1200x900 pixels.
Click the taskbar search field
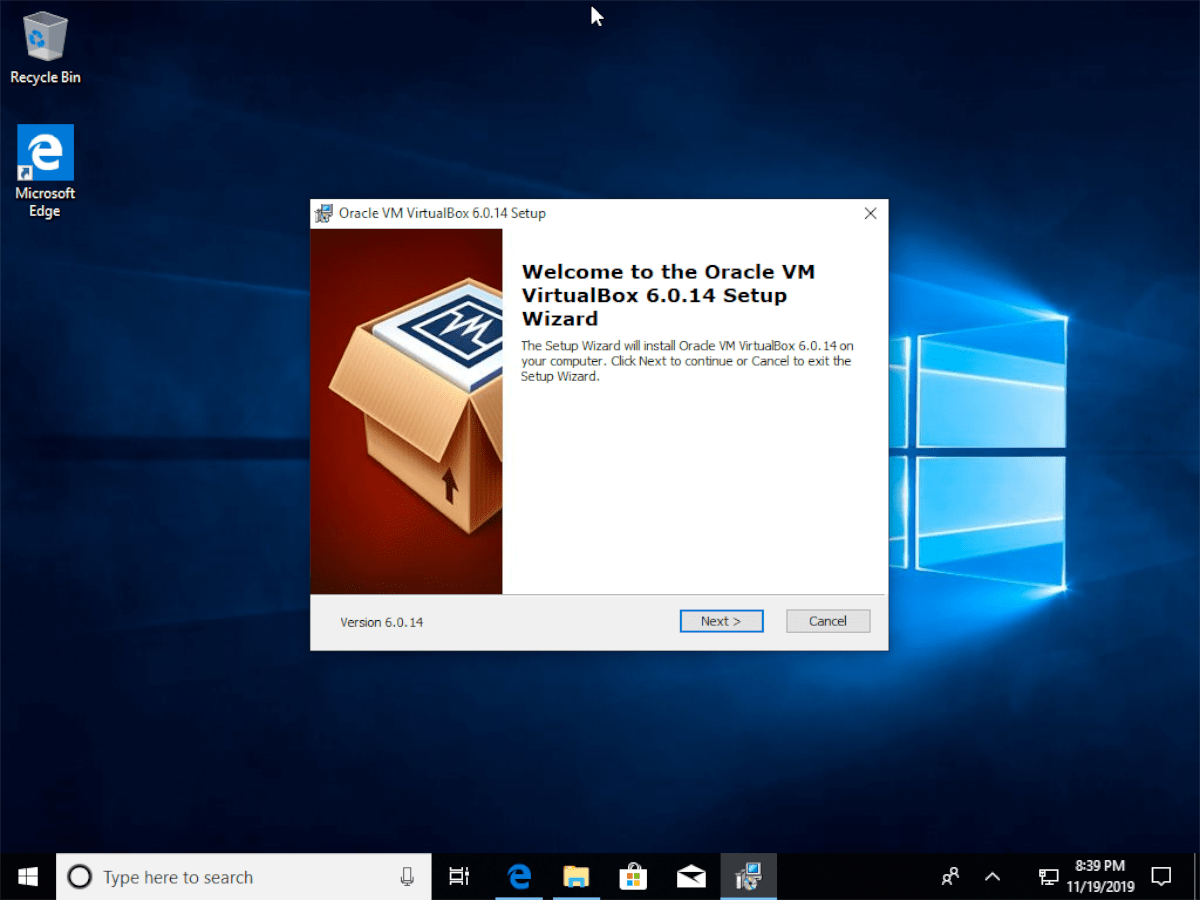tap(240, 876)
